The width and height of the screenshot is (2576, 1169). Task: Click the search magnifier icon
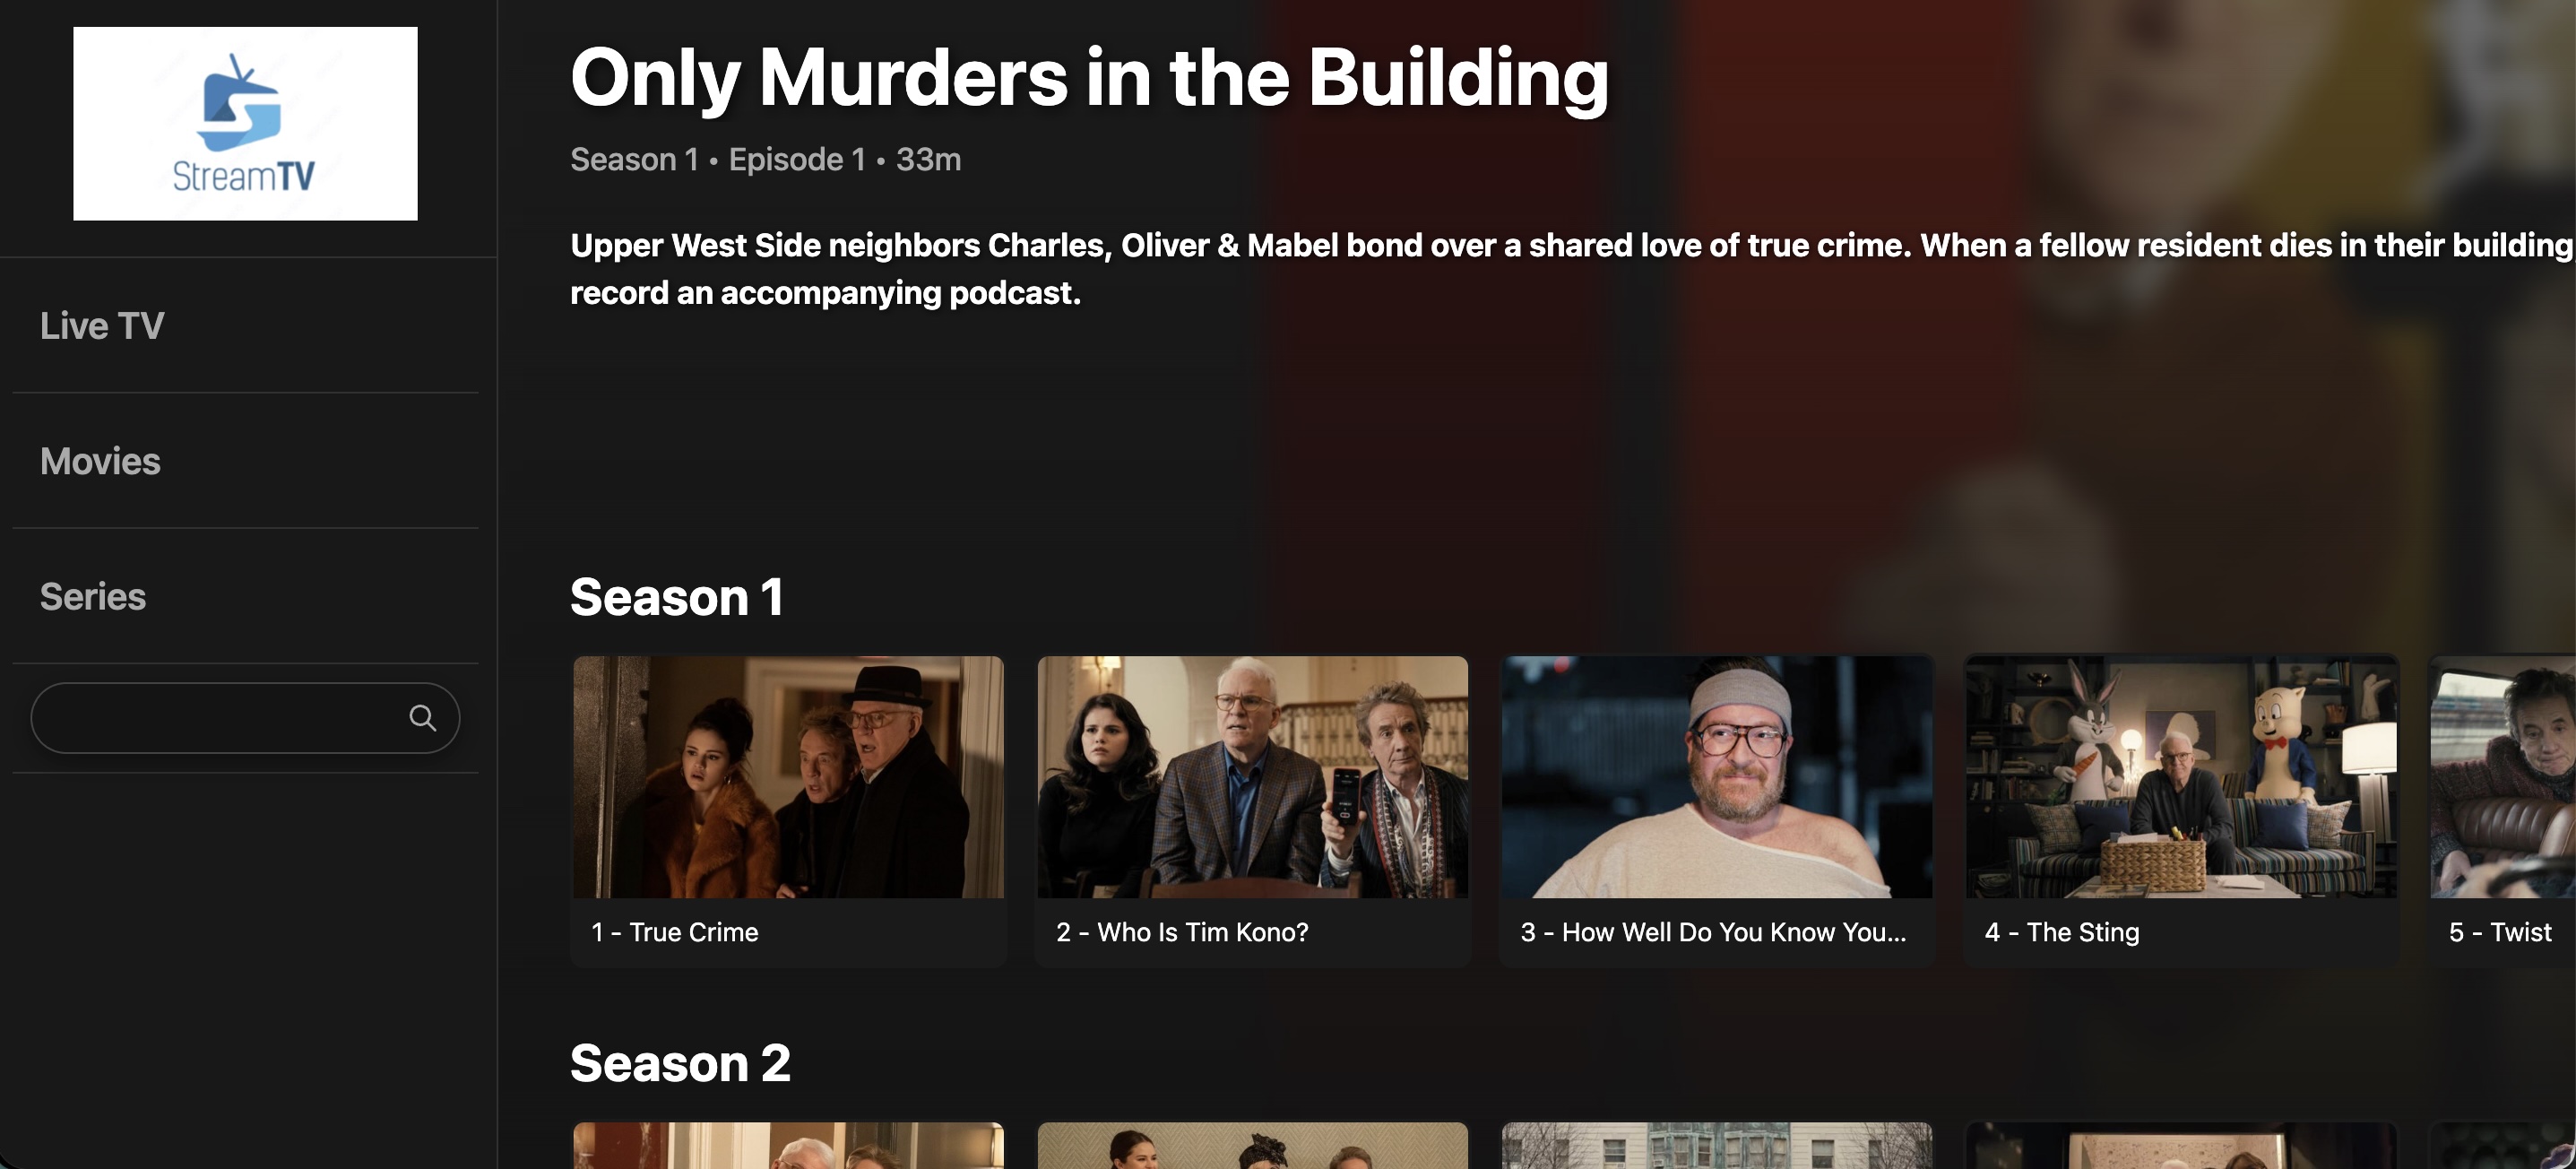pyautogui.click(x=422, y=718)
